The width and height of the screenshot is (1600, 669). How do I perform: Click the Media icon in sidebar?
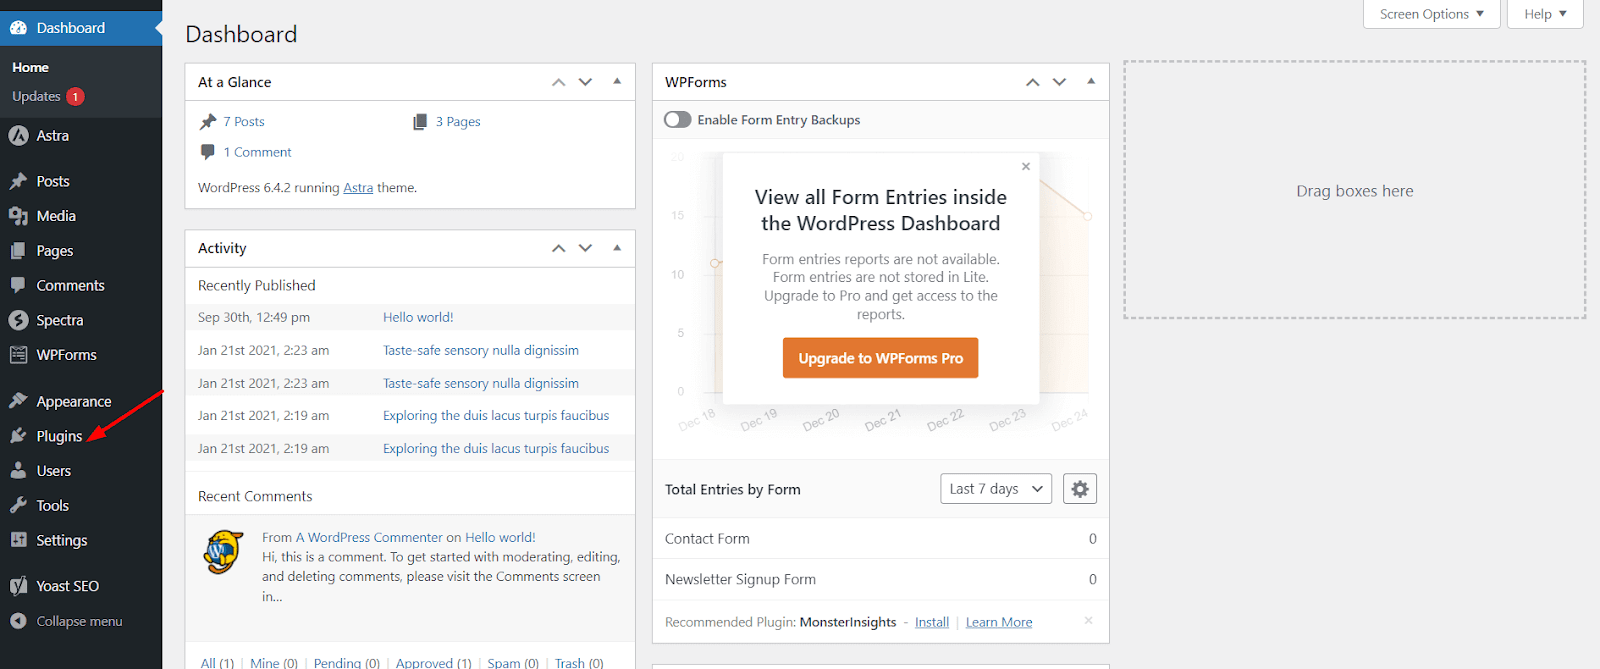click(x=18, y=216)
